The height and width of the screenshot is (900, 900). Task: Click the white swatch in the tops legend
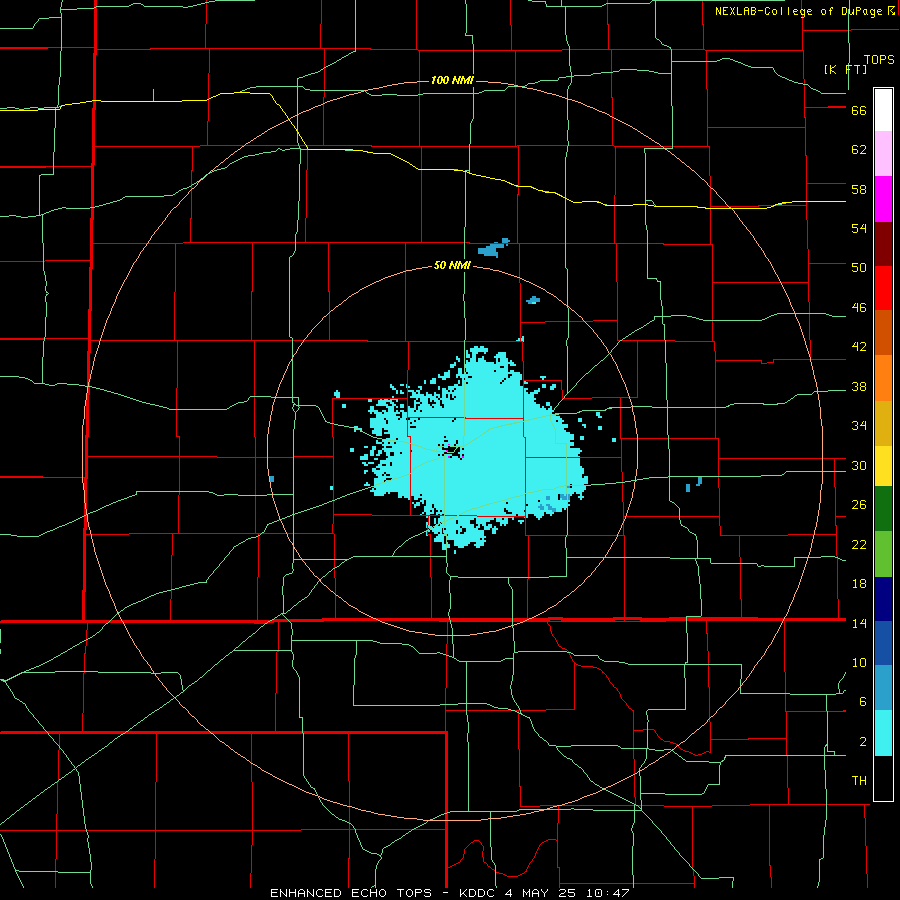pos(883,110)
